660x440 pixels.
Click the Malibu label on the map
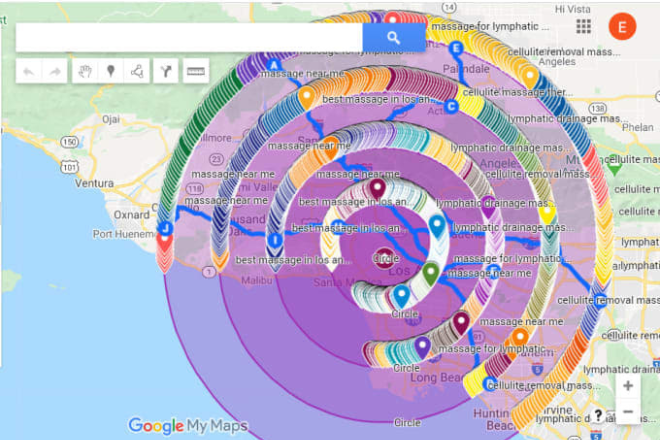pos(257,280)
